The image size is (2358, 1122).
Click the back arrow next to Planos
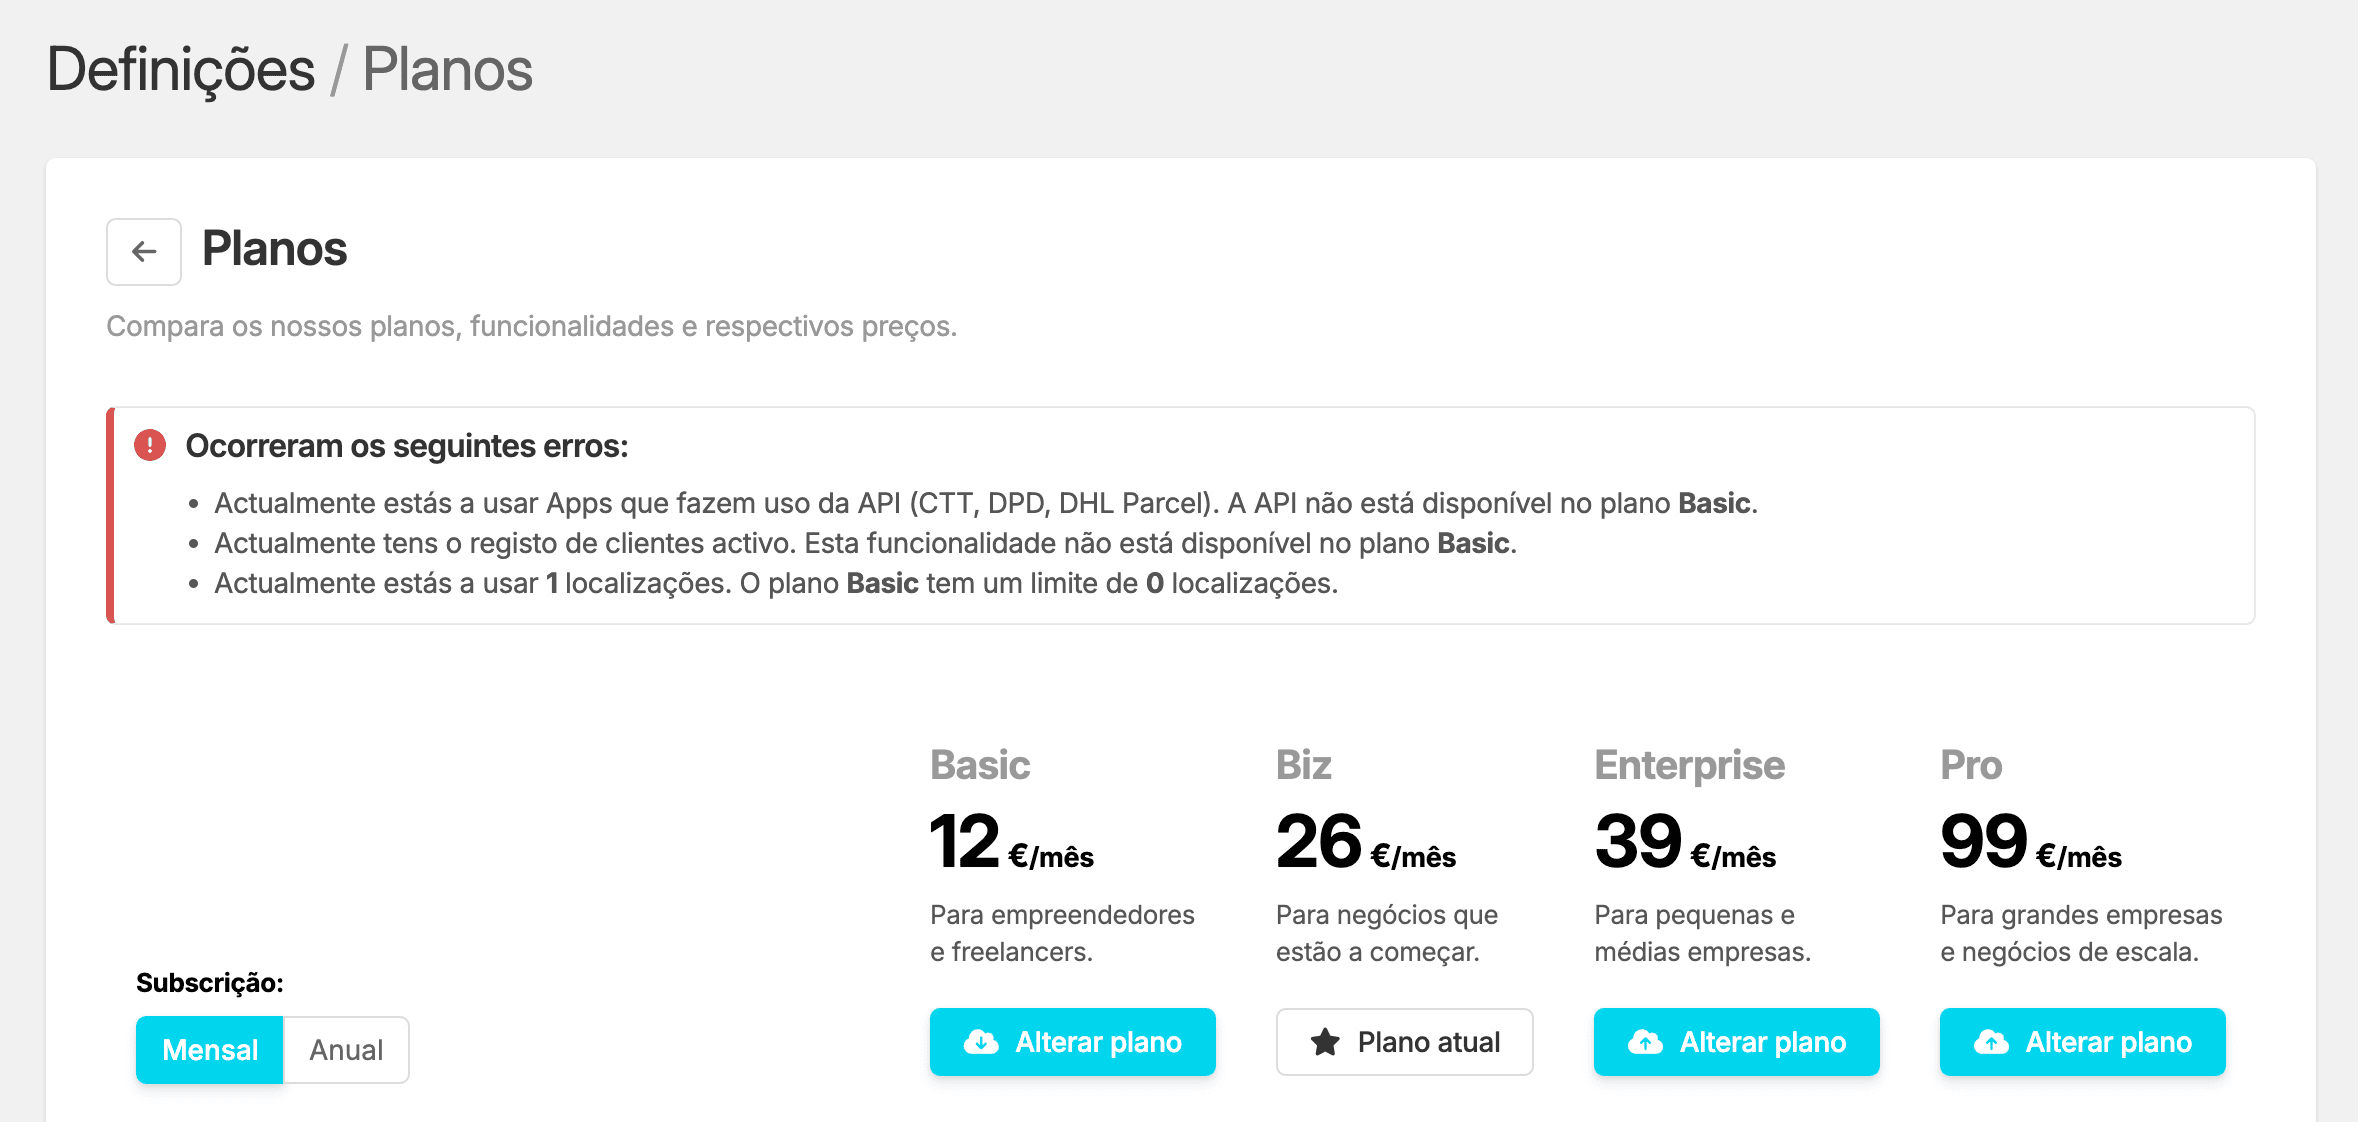(144, 252)
